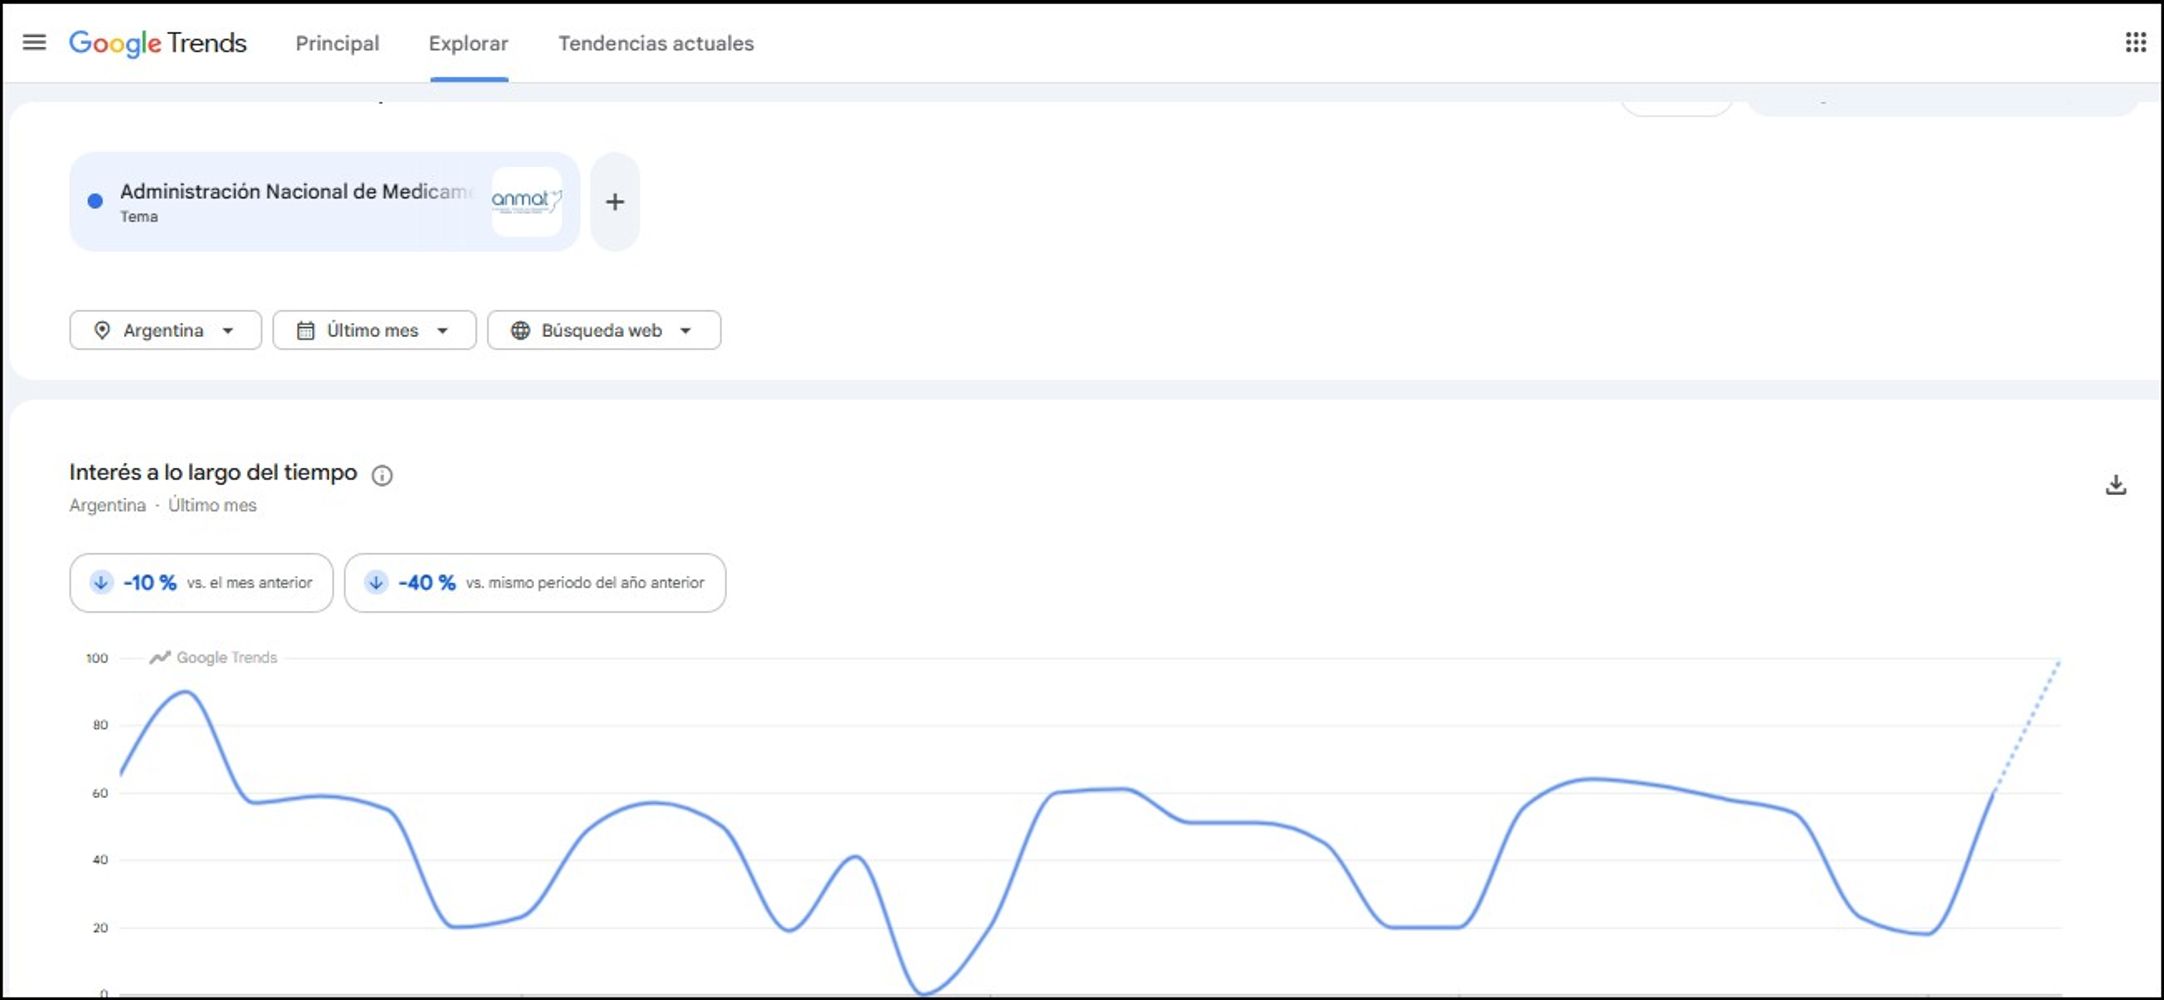This screenshot has height=1000, width=2164.
Task: Go to the Principal tab
Action: coord(337,43)
